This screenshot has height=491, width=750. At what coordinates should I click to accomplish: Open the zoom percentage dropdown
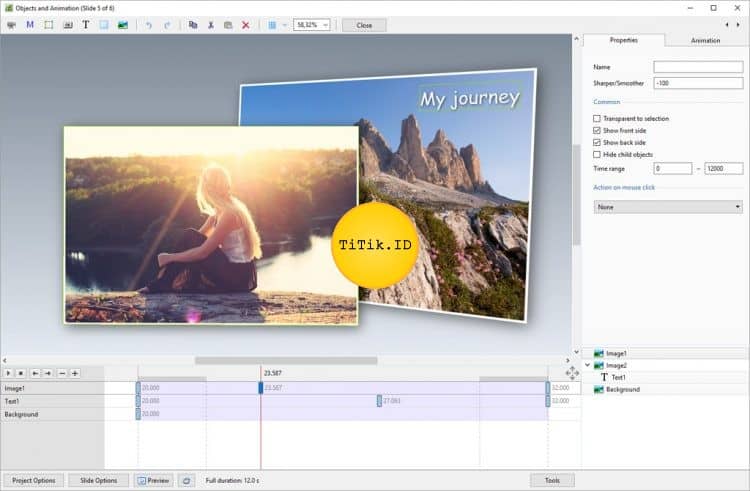[326, 25]
